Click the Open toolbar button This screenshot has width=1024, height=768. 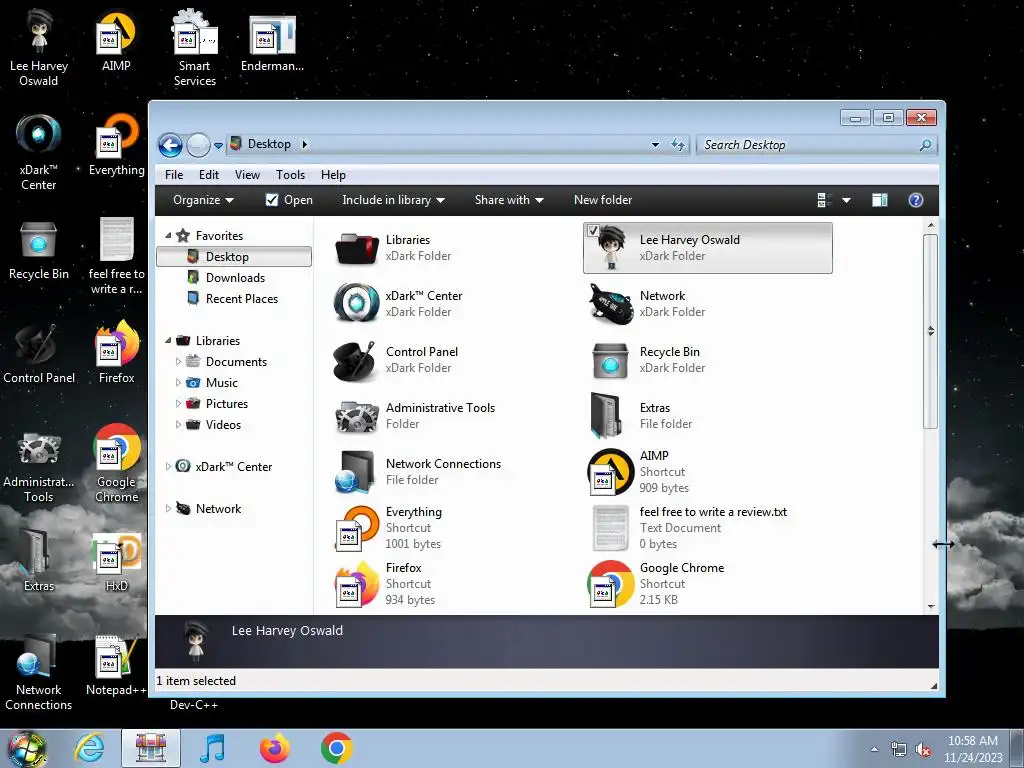(289, 200)
